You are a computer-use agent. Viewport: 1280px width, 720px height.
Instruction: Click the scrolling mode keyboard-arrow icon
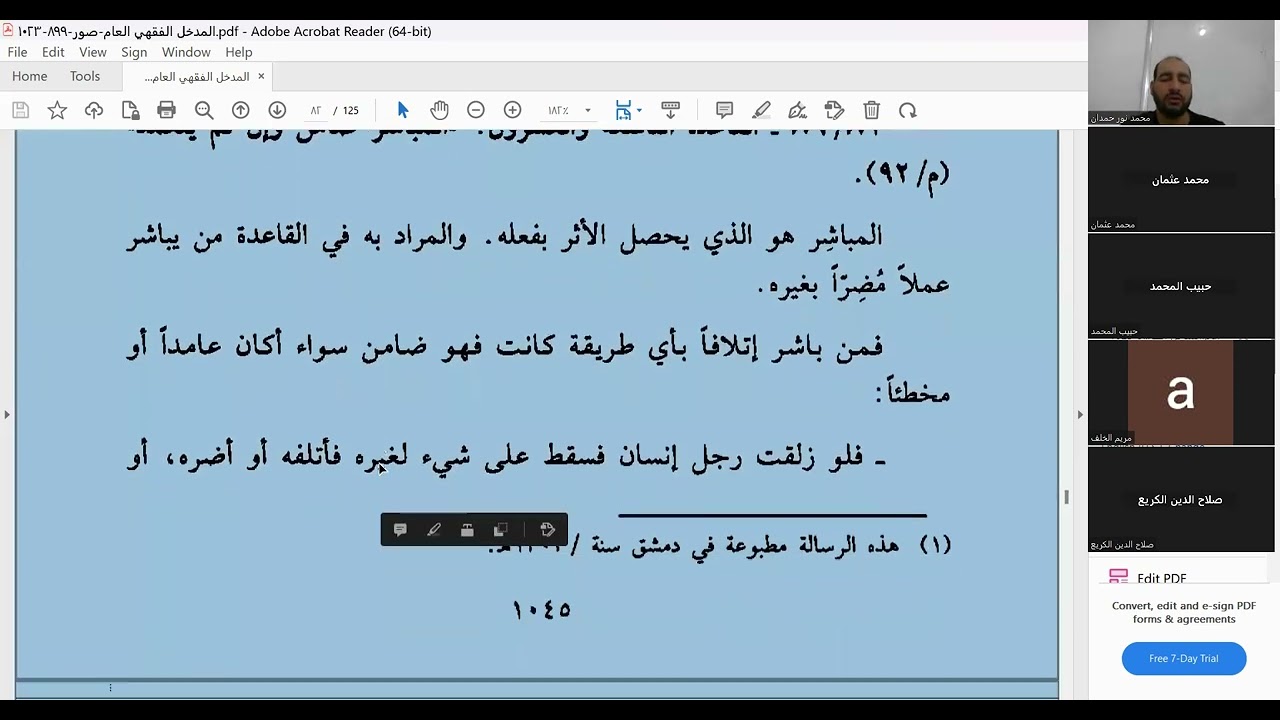pyautogui.click(x=671, y=110)
